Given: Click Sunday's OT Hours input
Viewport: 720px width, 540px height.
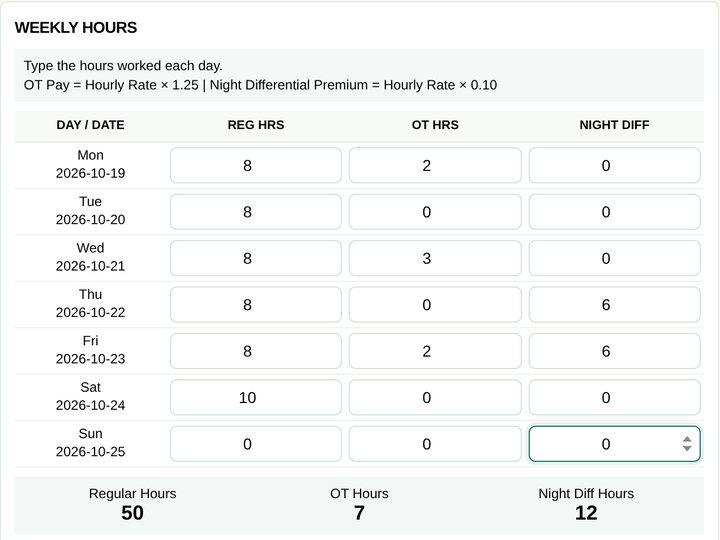Looking at the screenshot, I should pos(435,444).
